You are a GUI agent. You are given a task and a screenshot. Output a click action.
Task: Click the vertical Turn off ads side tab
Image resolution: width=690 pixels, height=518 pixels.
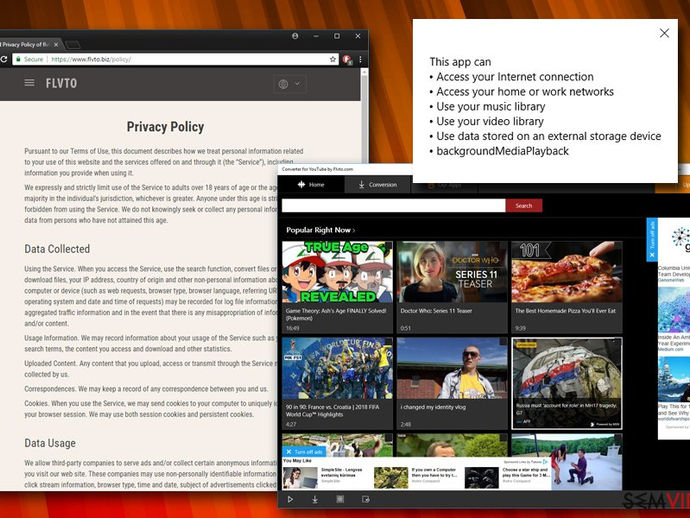tap(652, 239)
